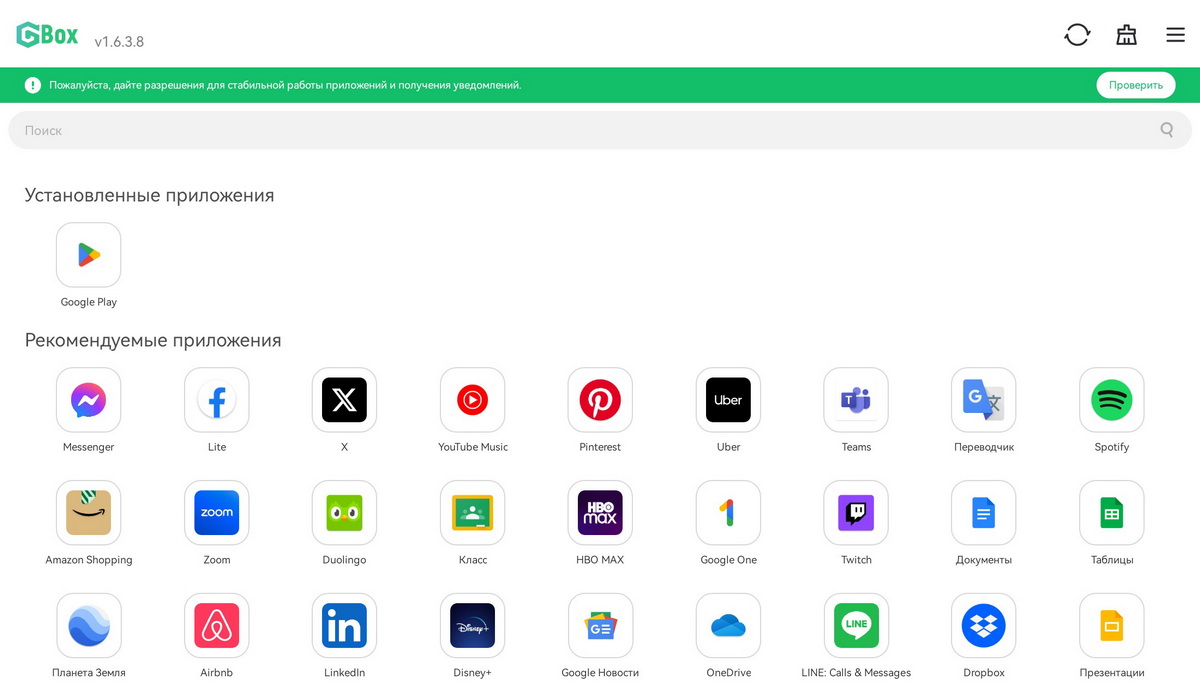Select the Google Новости app

click(600, 626)
